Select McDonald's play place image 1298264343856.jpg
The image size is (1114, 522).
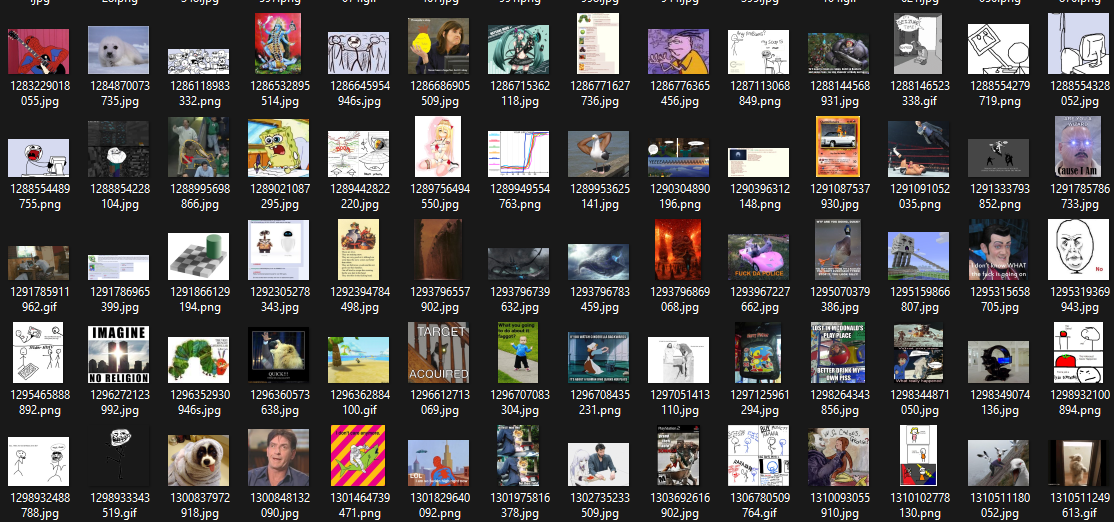(838, 352)
